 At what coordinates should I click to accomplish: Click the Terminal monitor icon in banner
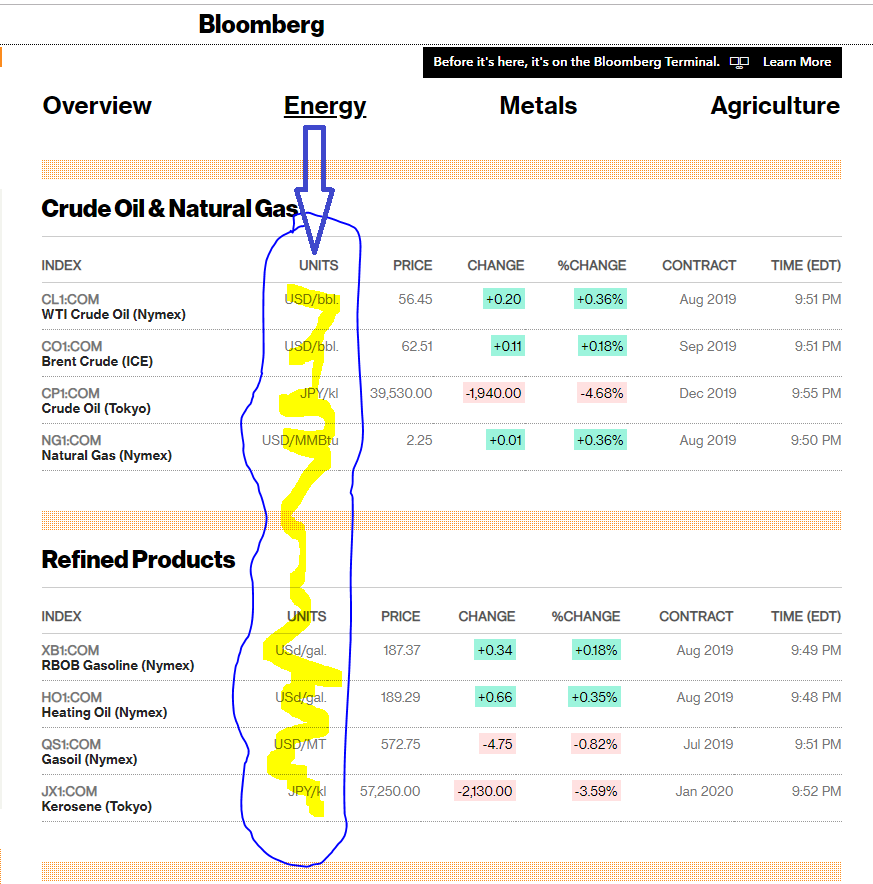point(739,62)
